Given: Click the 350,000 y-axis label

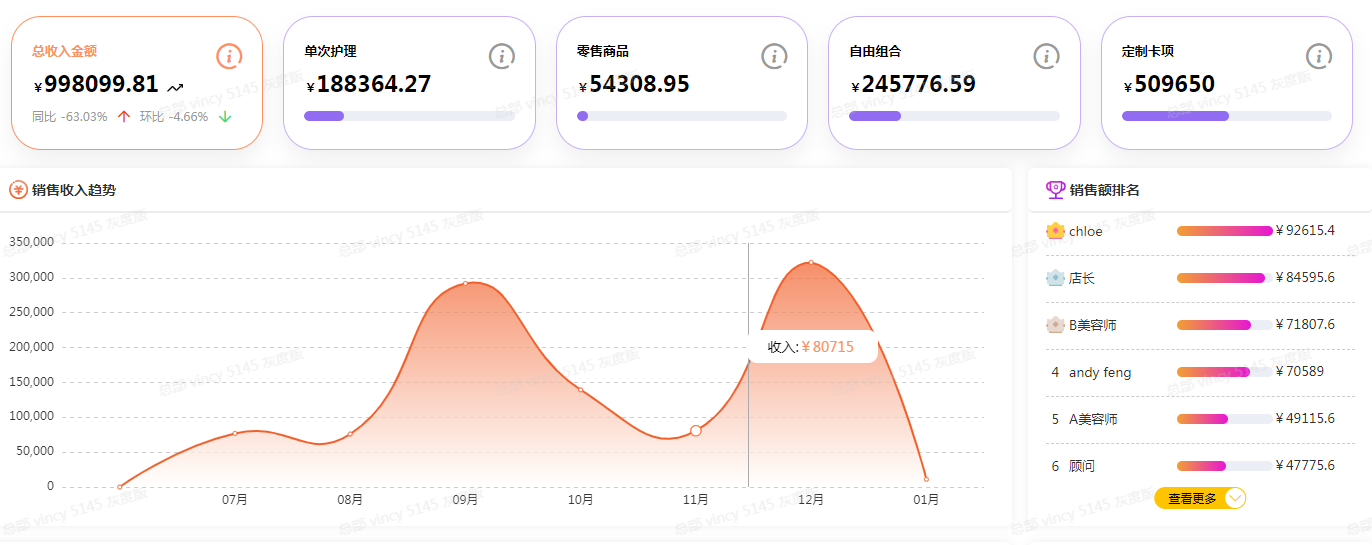Looking at the screenshot, I should tap(31, 242).
